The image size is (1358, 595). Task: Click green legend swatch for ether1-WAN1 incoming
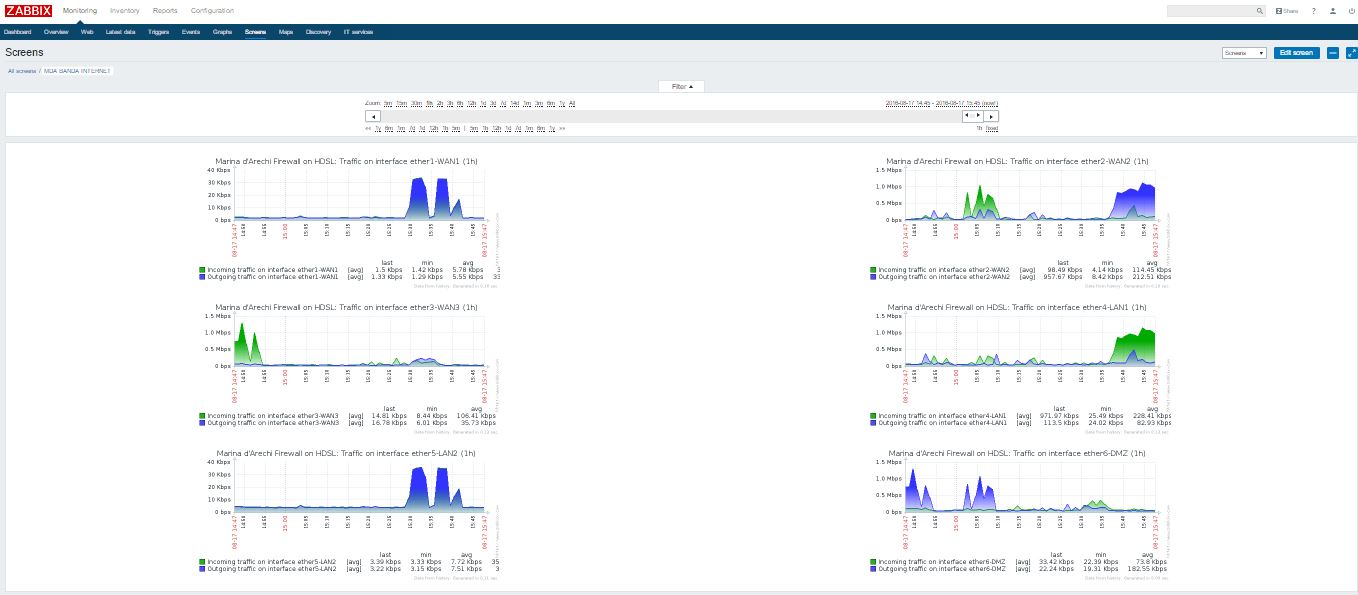point(202,270)
